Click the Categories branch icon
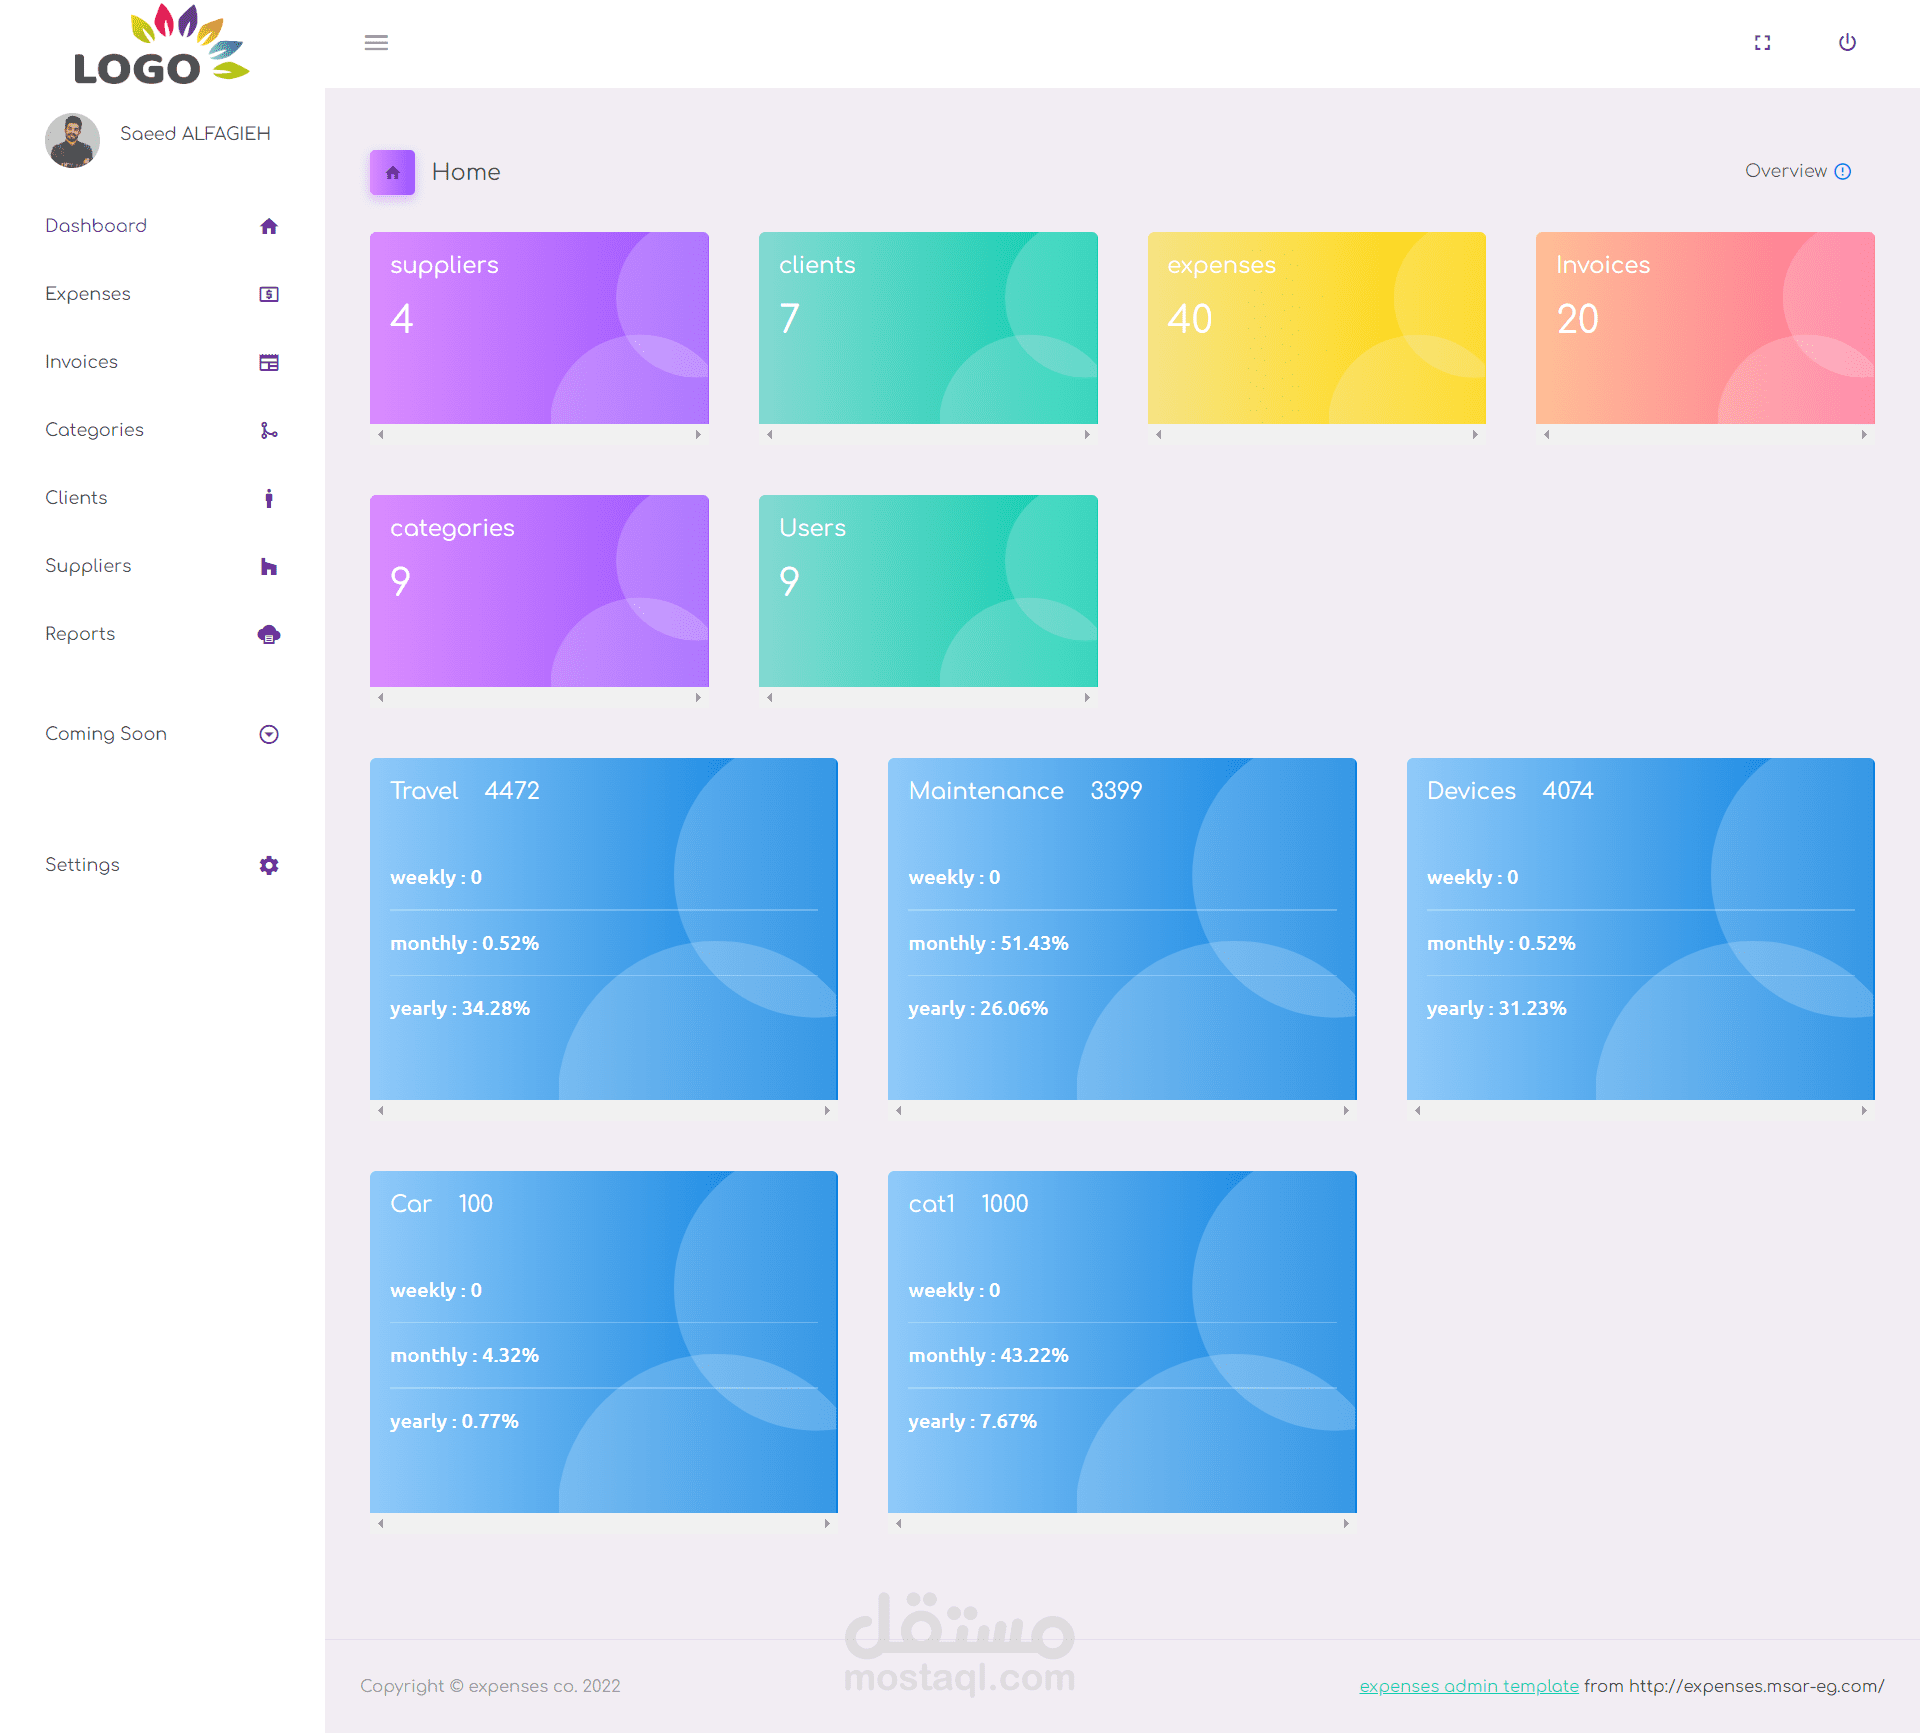This screenshot has width=1920, height=1733. pos(268,430)
